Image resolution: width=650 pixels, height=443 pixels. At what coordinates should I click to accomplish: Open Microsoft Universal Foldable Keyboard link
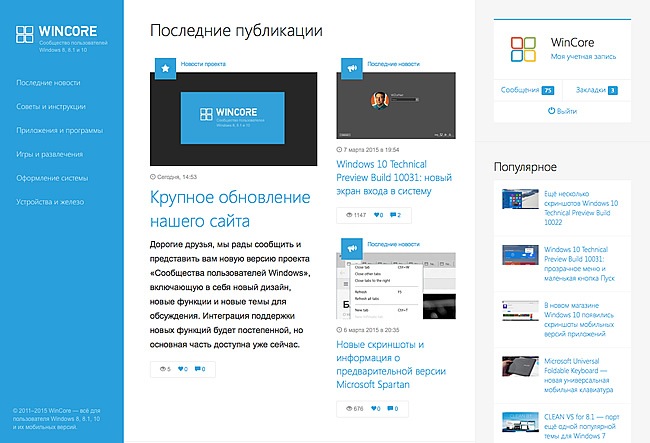pos(578,375)
